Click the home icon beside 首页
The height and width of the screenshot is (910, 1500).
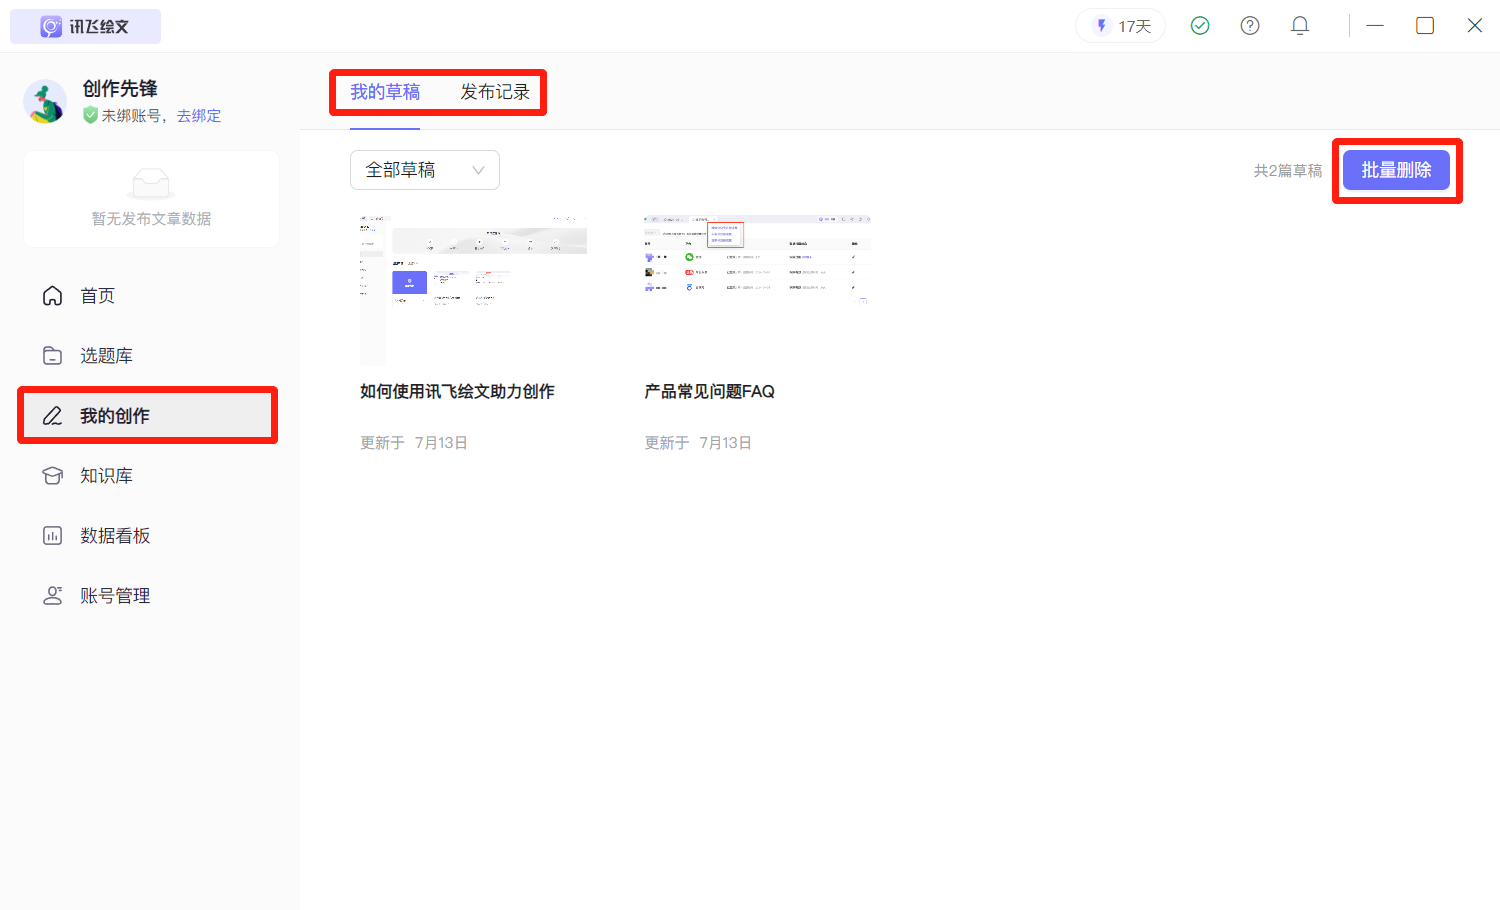53,296
